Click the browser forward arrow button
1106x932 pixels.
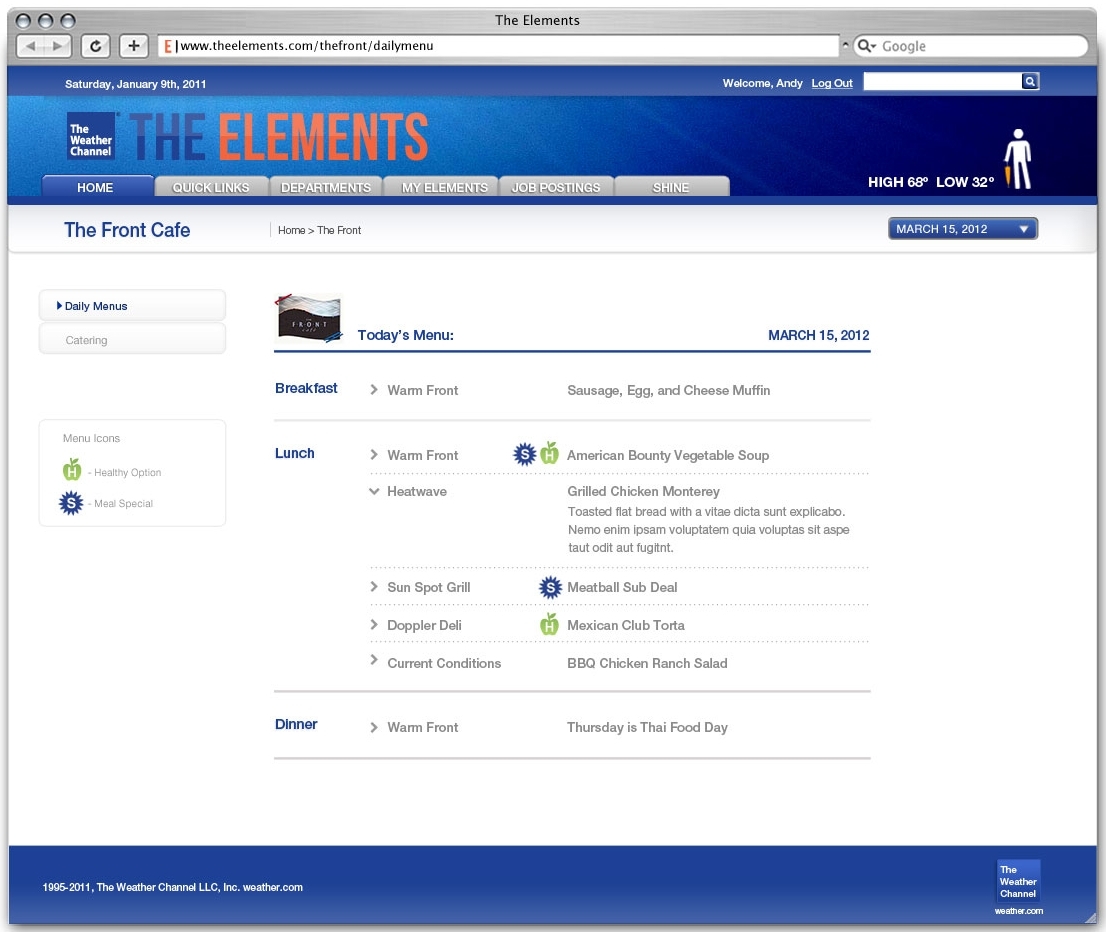pos(58,46)
